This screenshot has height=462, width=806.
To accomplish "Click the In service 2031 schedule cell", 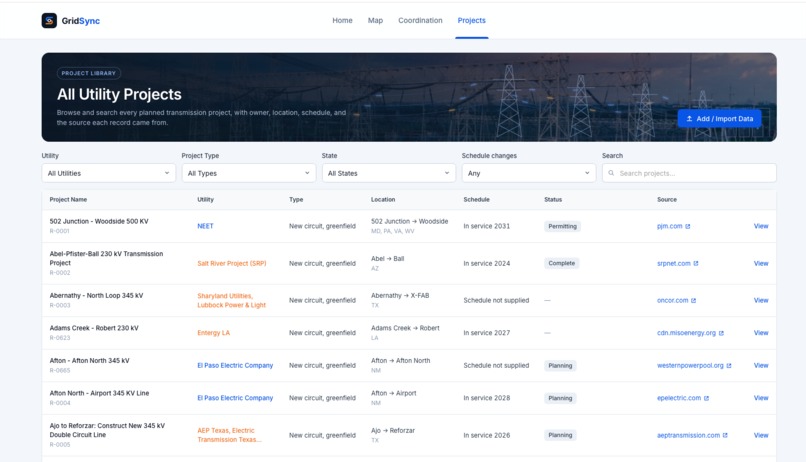I will point(486,226).
